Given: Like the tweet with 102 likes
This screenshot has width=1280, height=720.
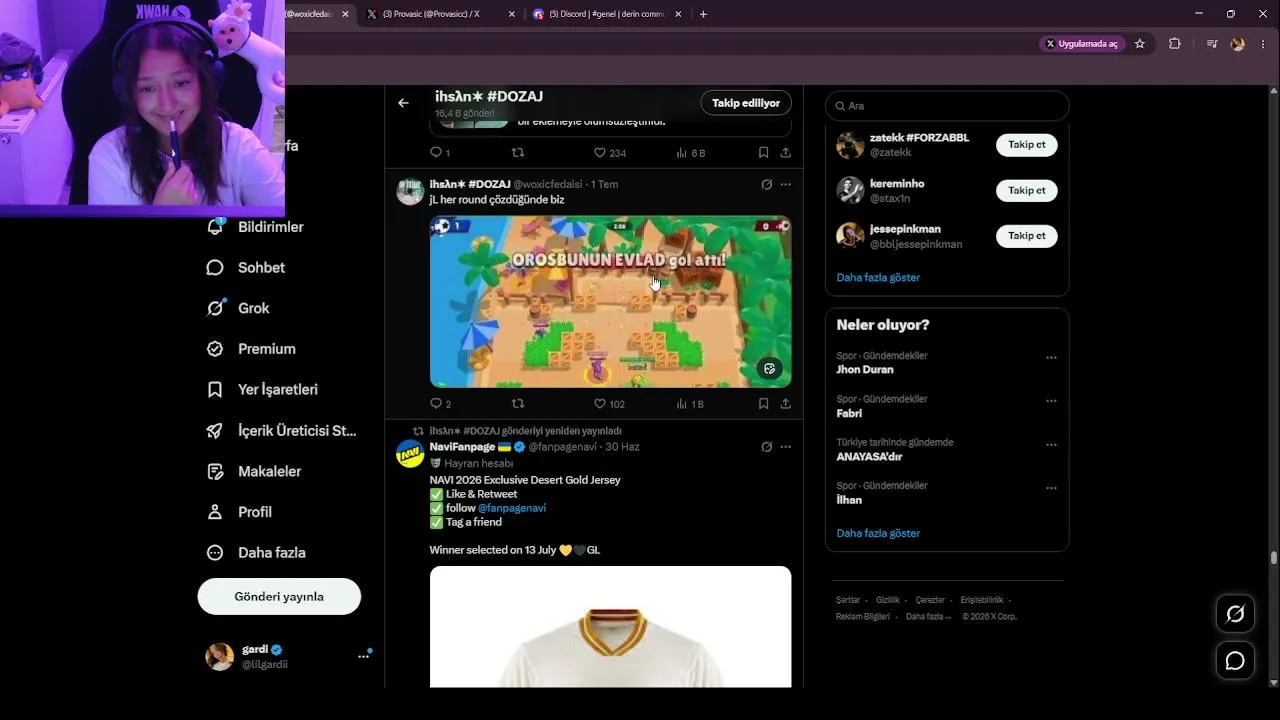Looking at the screenshot, I should tap(610, 404).
